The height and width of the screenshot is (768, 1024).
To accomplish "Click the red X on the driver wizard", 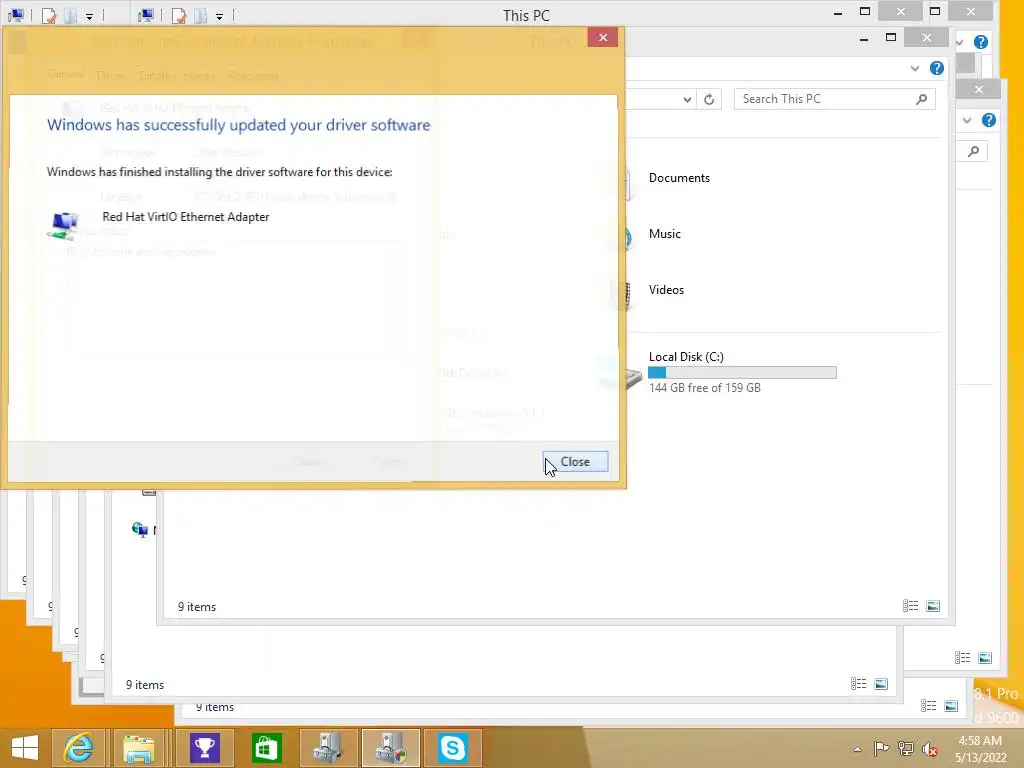I will (x=603, y=37).
